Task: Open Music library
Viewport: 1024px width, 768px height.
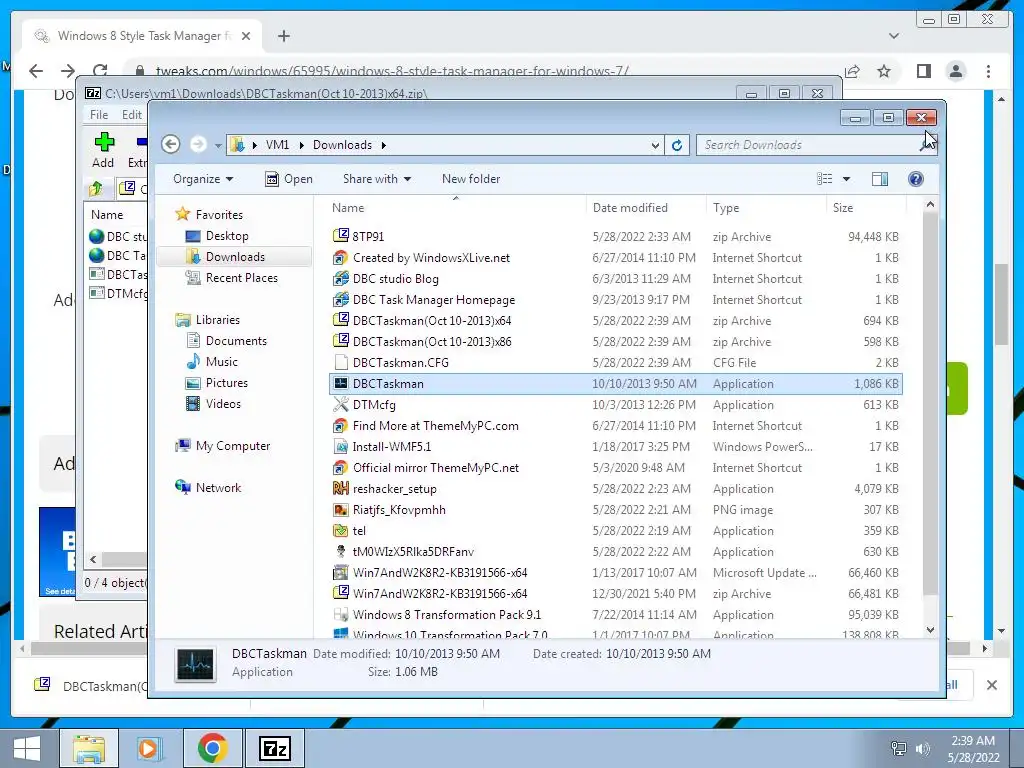Action: click(221, 362)
